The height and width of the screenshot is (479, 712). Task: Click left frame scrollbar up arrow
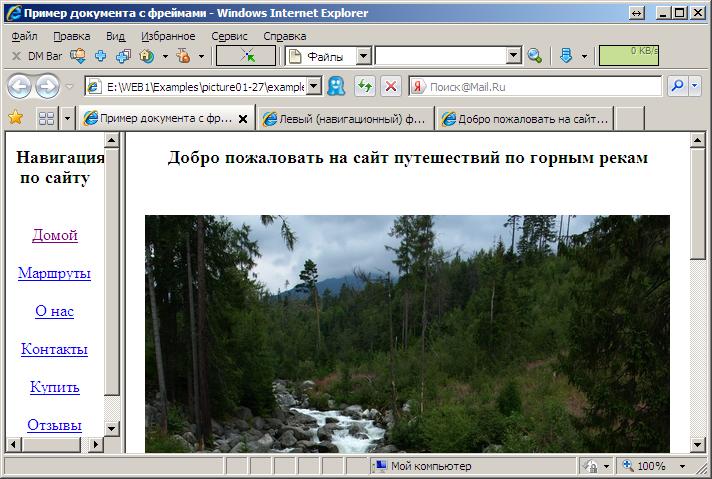coord(112,140)
